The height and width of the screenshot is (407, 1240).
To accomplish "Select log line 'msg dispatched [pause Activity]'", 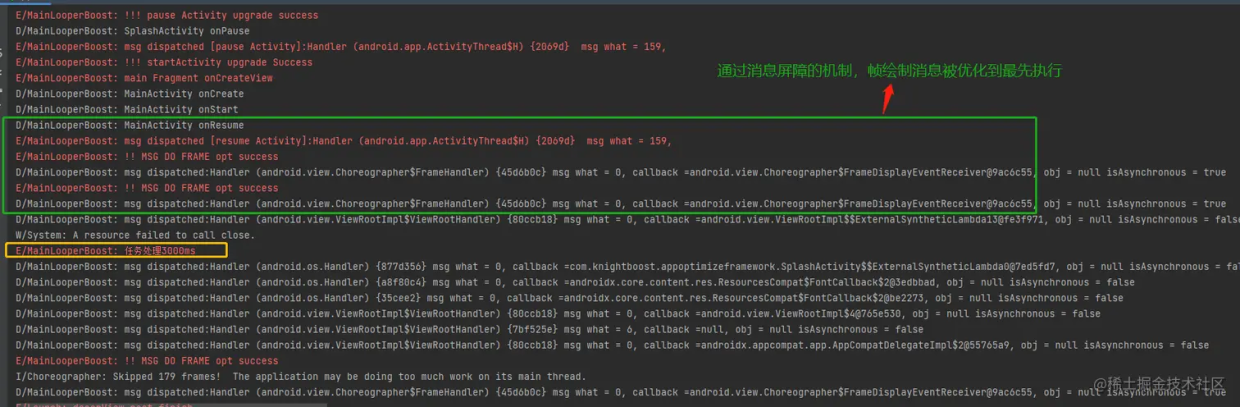I will pos(341,47).
